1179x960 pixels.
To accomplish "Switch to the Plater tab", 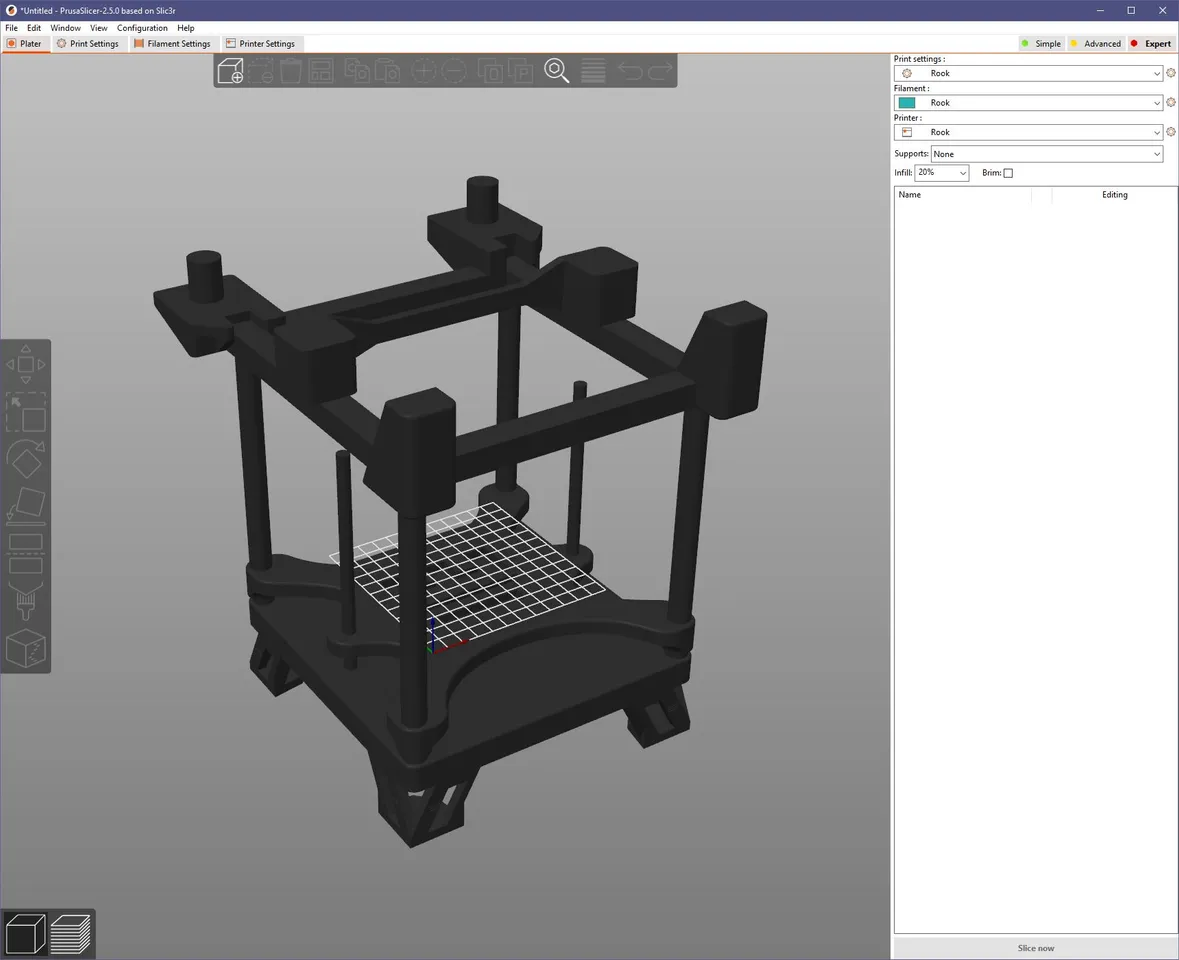I will tap(25, 44).
